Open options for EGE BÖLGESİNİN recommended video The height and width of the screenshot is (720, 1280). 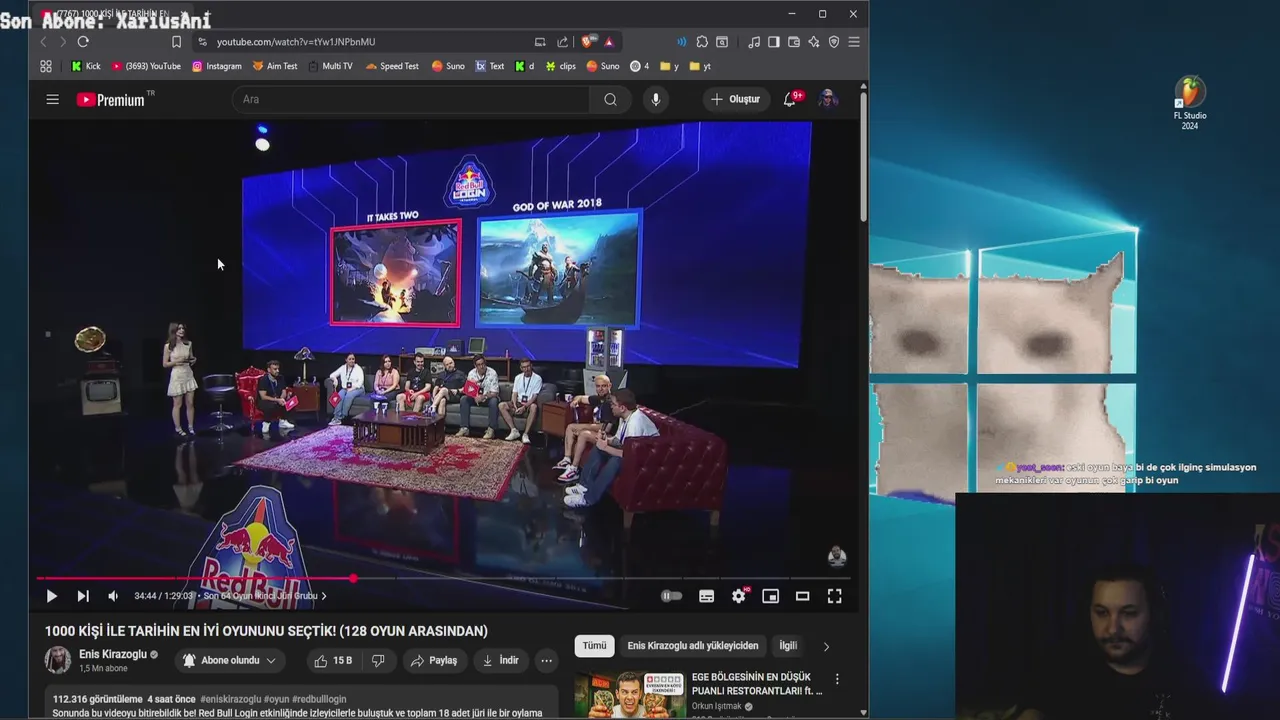pos(837,679)
